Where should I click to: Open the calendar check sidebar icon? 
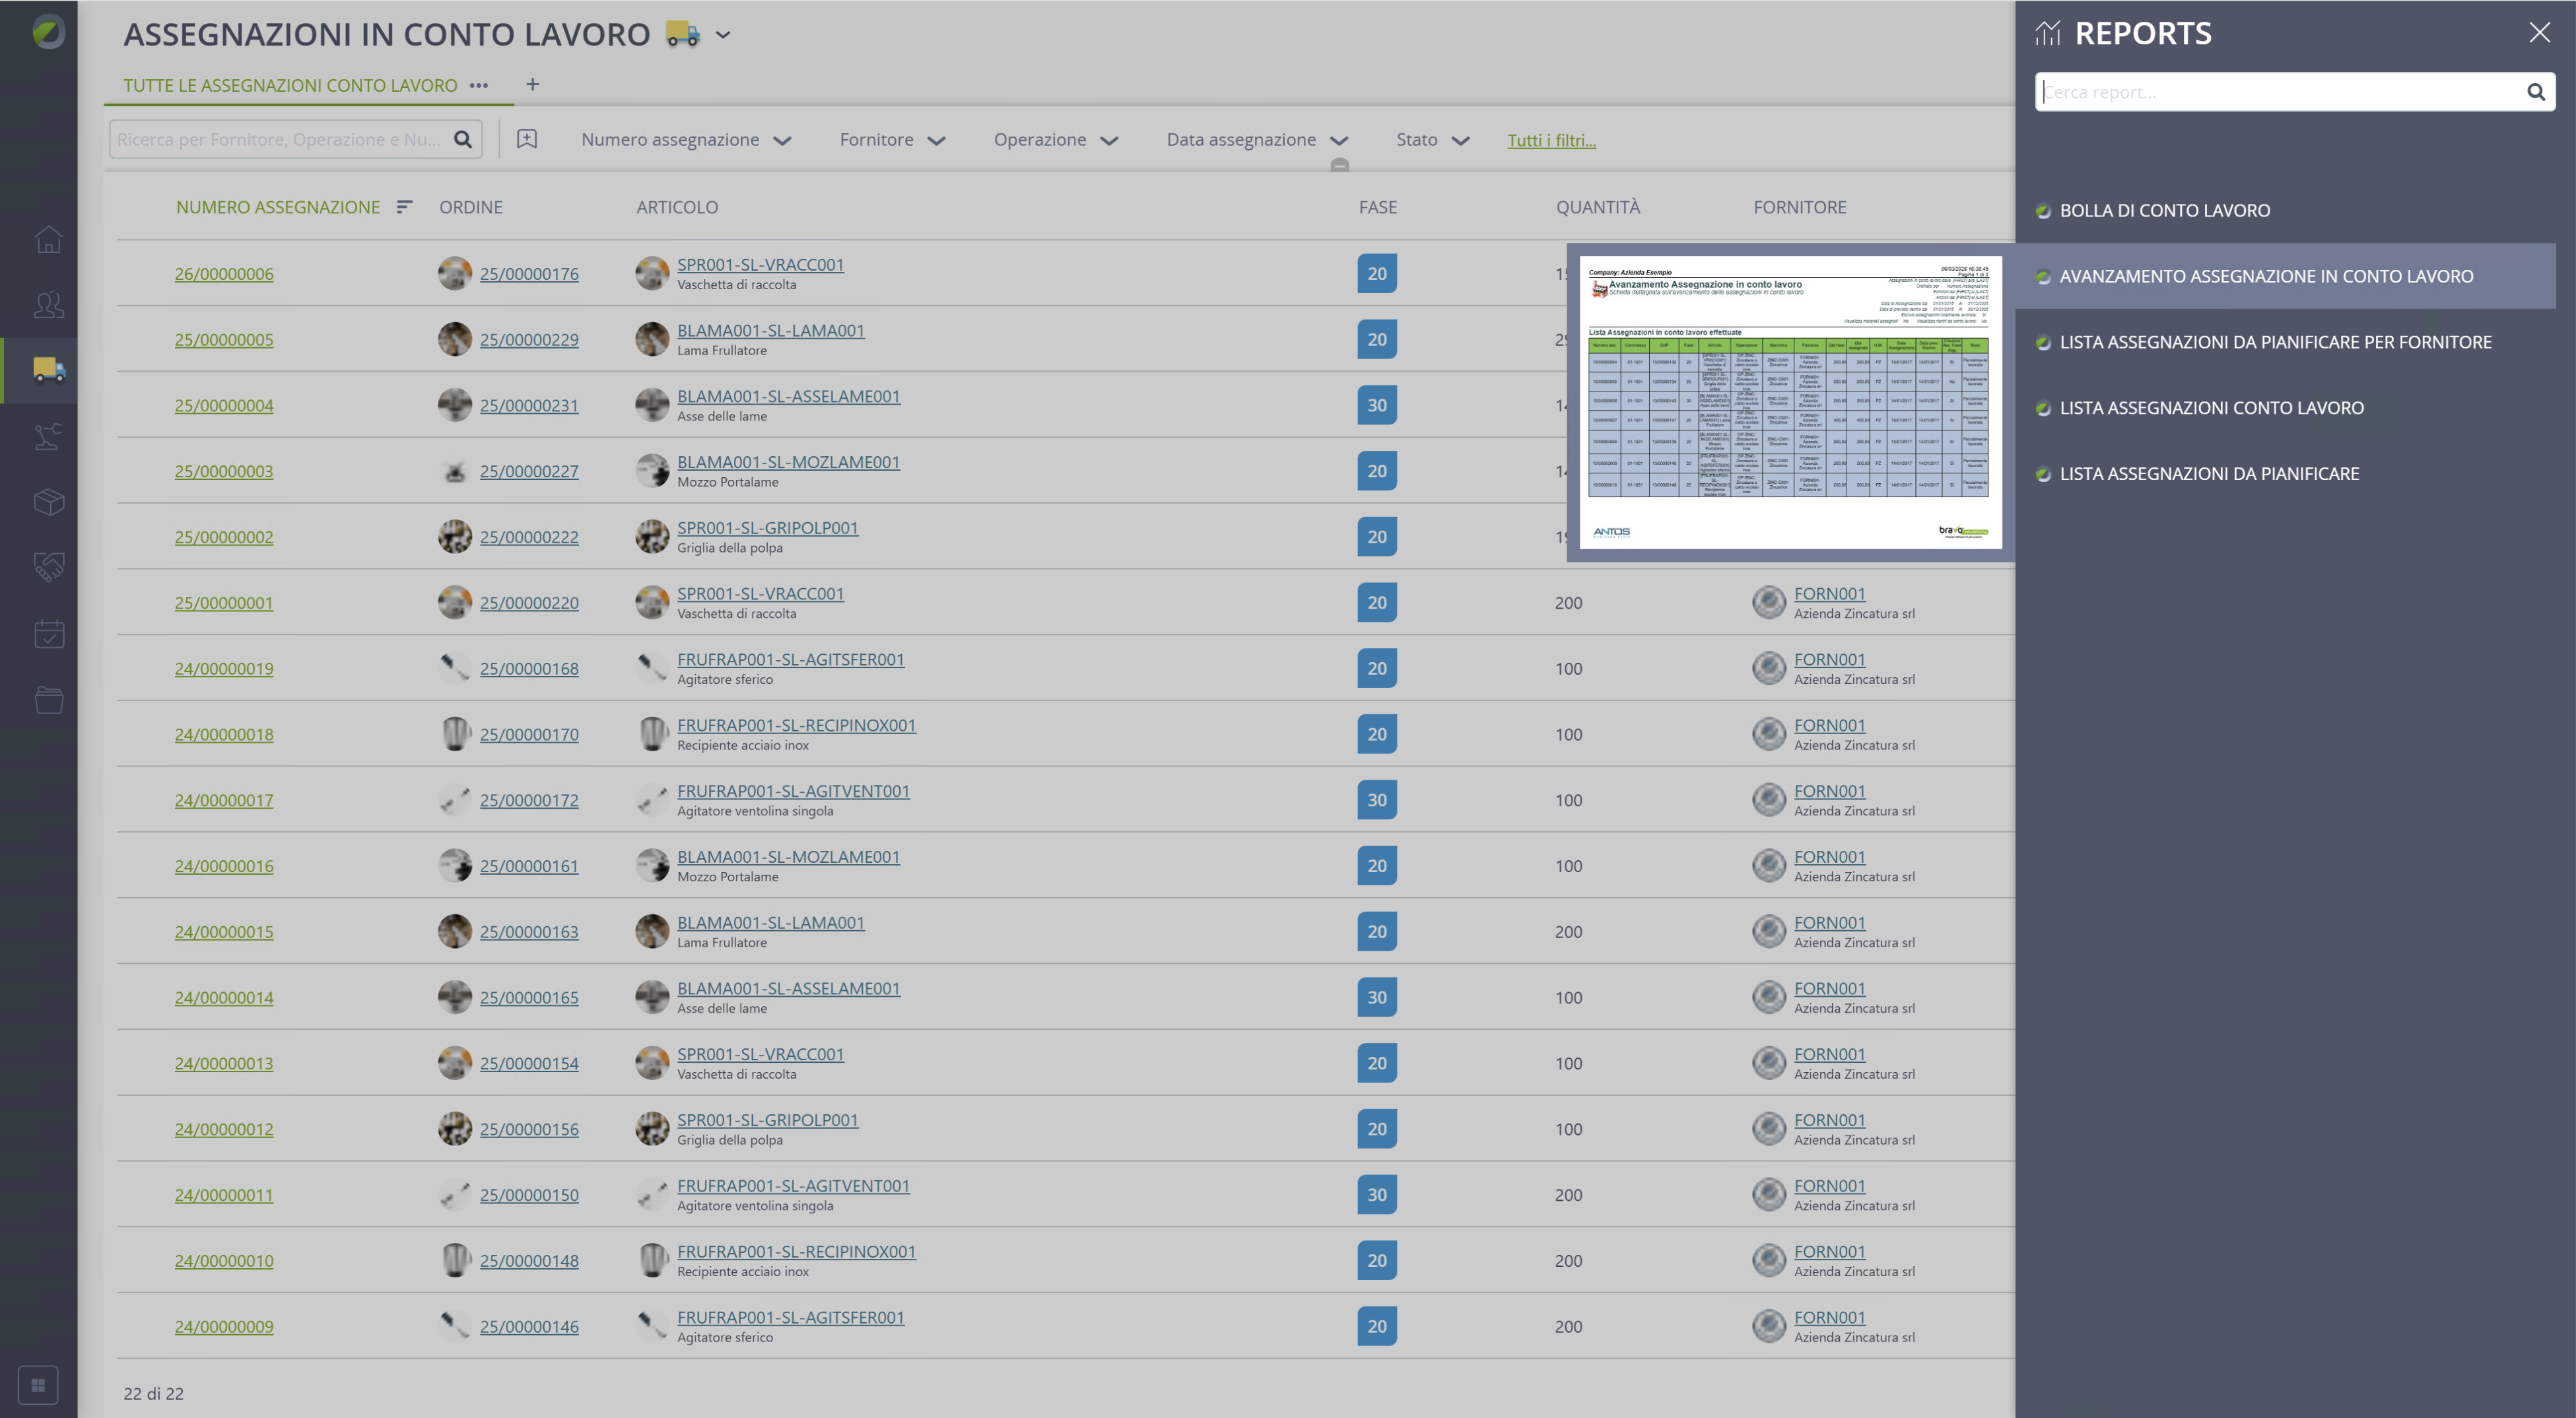coord(48,633)
